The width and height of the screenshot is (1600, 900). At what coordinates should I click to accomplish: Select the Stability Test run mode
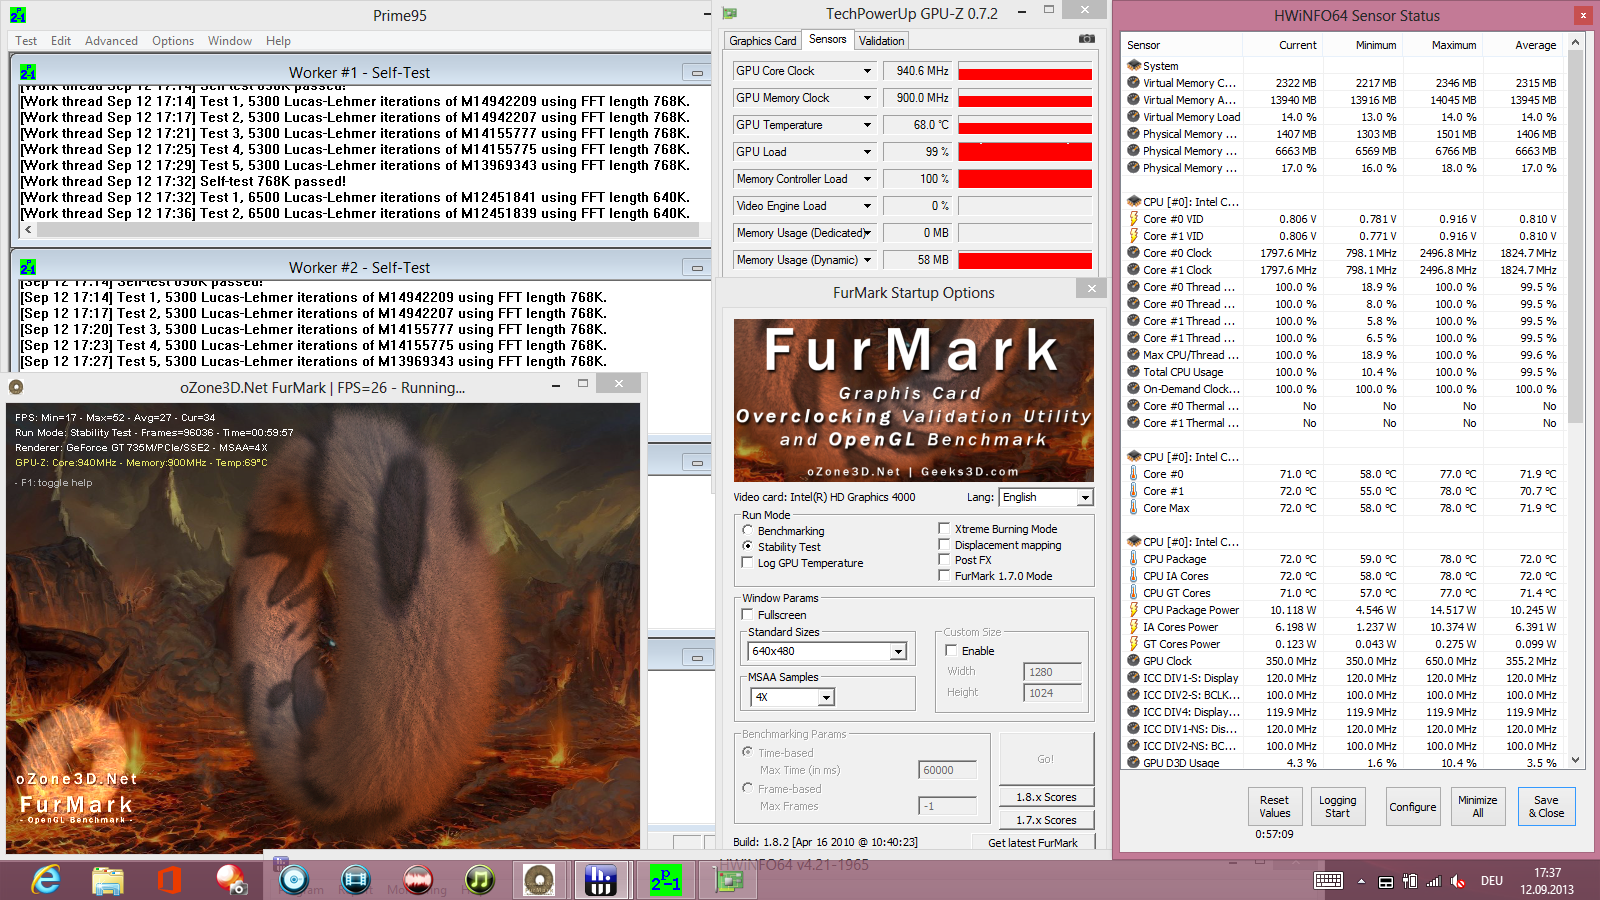point(747,547)
